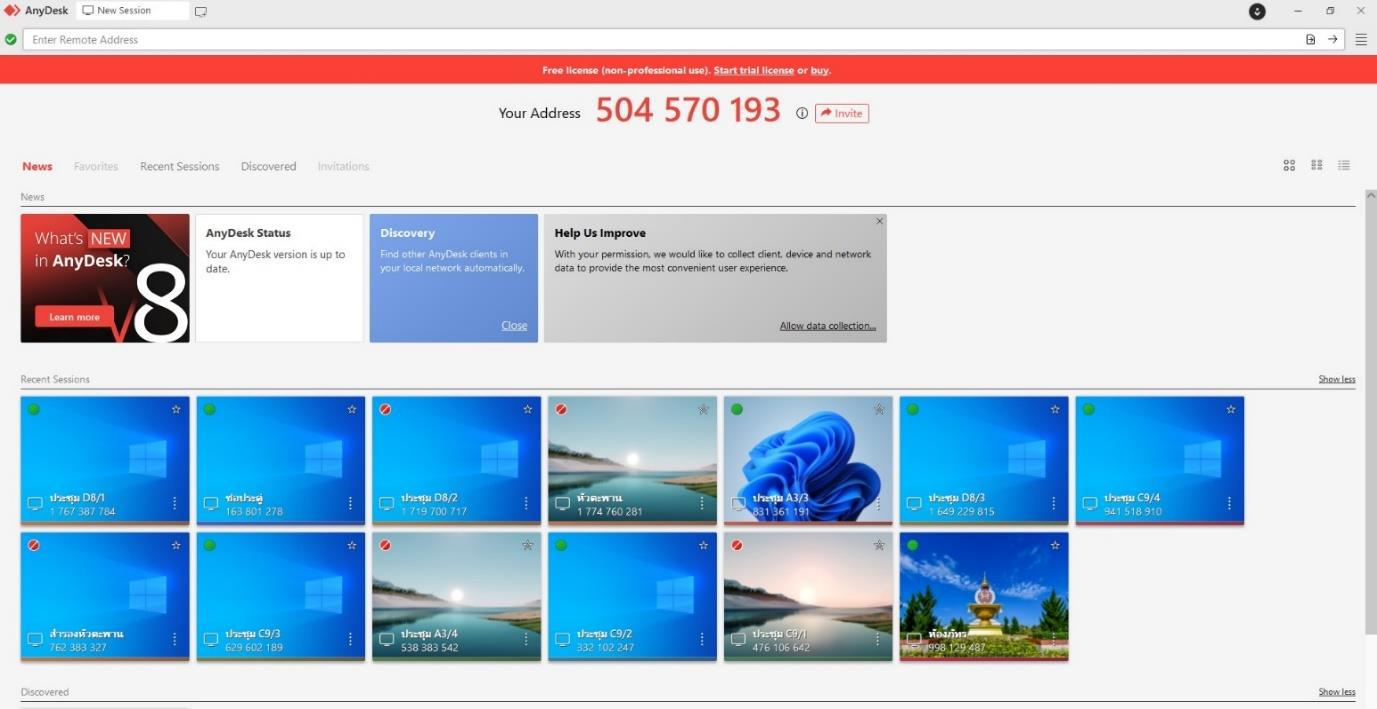Go to the Discovered tab
The image size is (1377, 709).
pos(269,166)
